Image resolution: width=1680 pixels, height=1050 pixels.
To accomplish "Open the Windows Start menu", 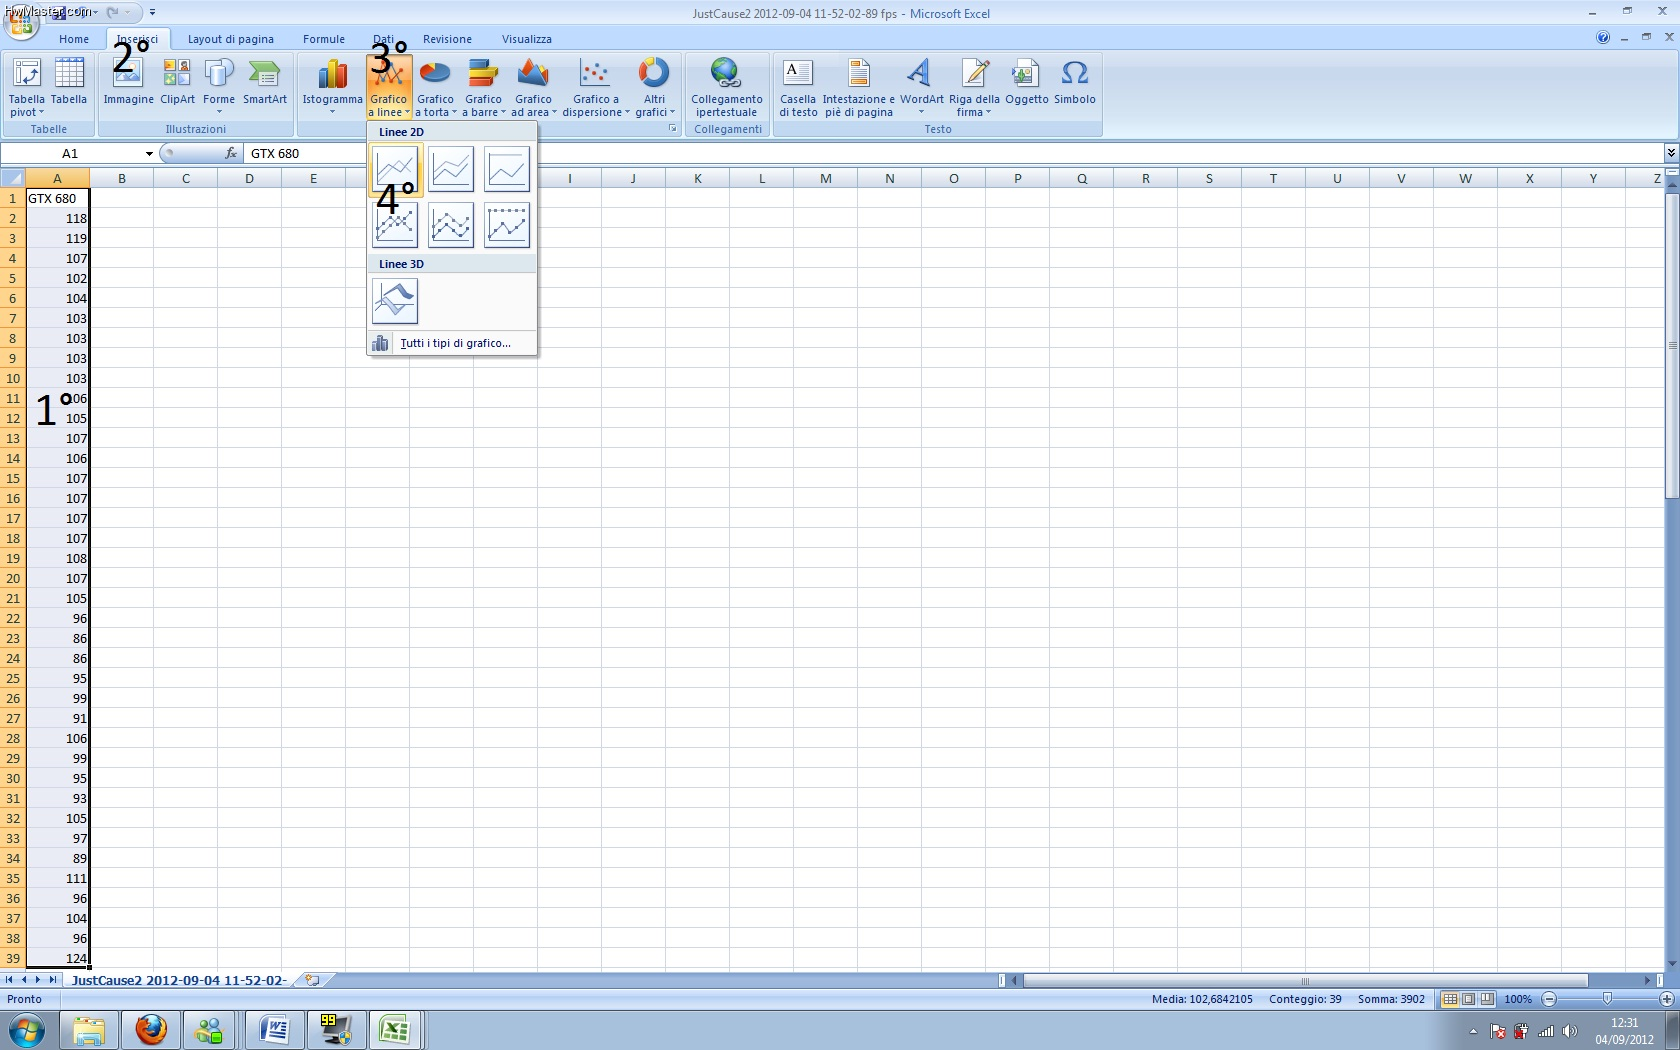I will pyautogui.click(x=27, y=1029).
